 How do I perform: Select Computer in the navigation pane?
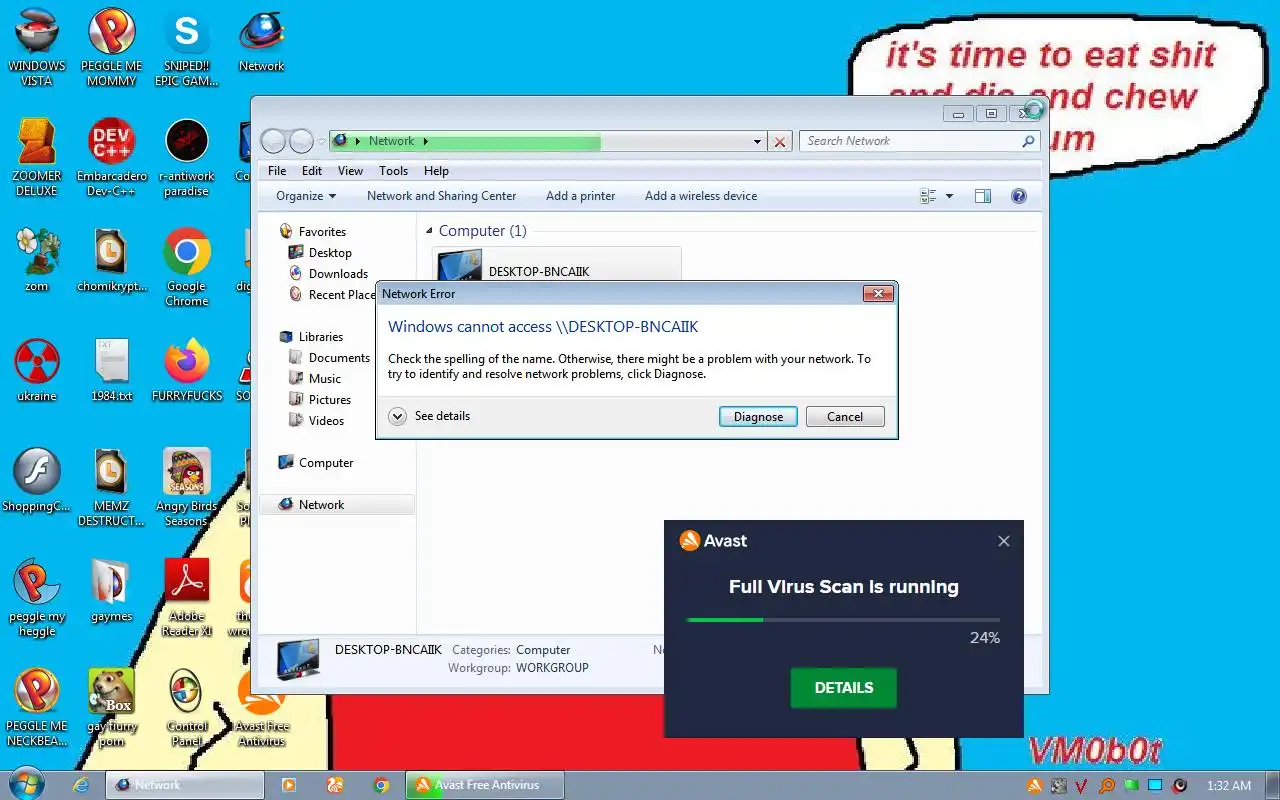tap(316, 463)
